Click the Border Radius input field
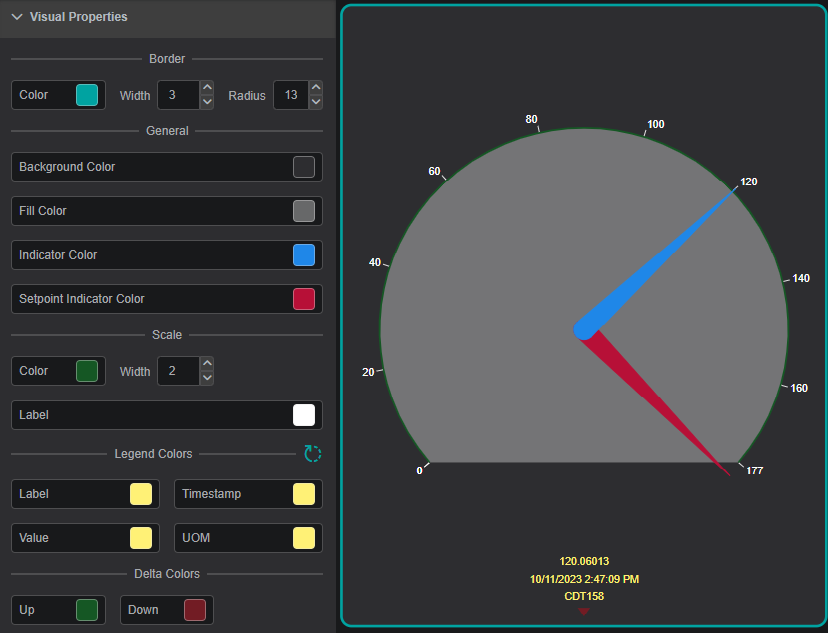The image size is (828, 633). pyautogui.click(x=291, y=95)
